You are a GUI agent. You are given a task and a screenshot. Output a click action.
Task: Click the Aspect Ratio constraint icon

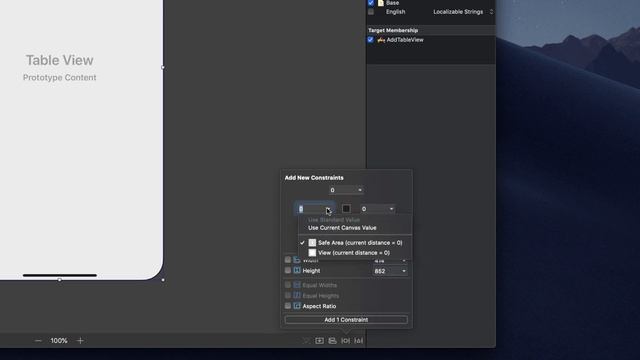click(x=297, y=306)
